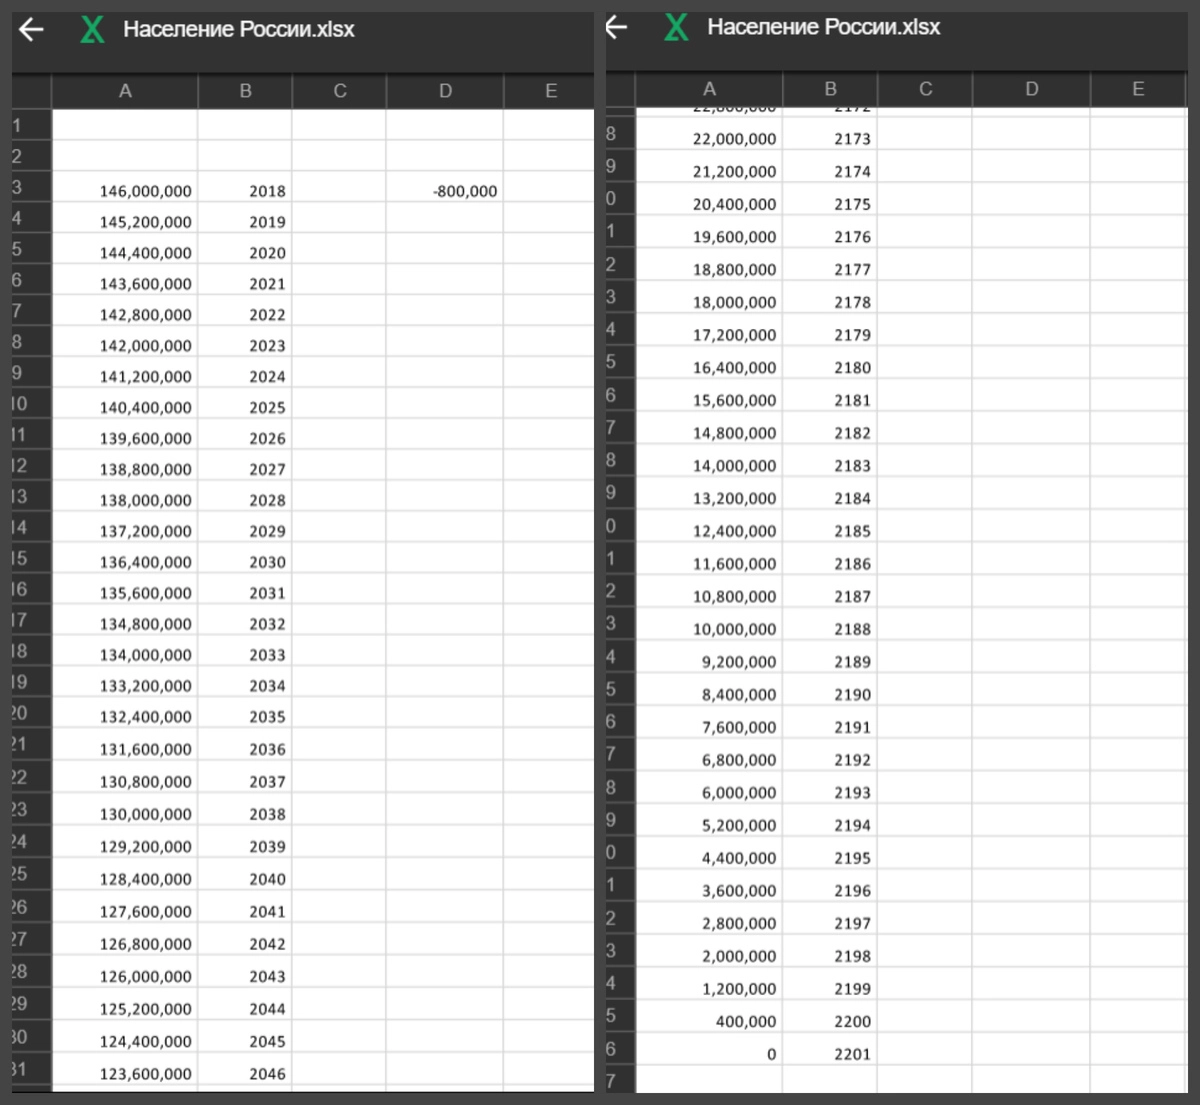This screenshot has height=1105, width=1200.
Task: Select the cell with population 130,000,000
Action: 126,814
